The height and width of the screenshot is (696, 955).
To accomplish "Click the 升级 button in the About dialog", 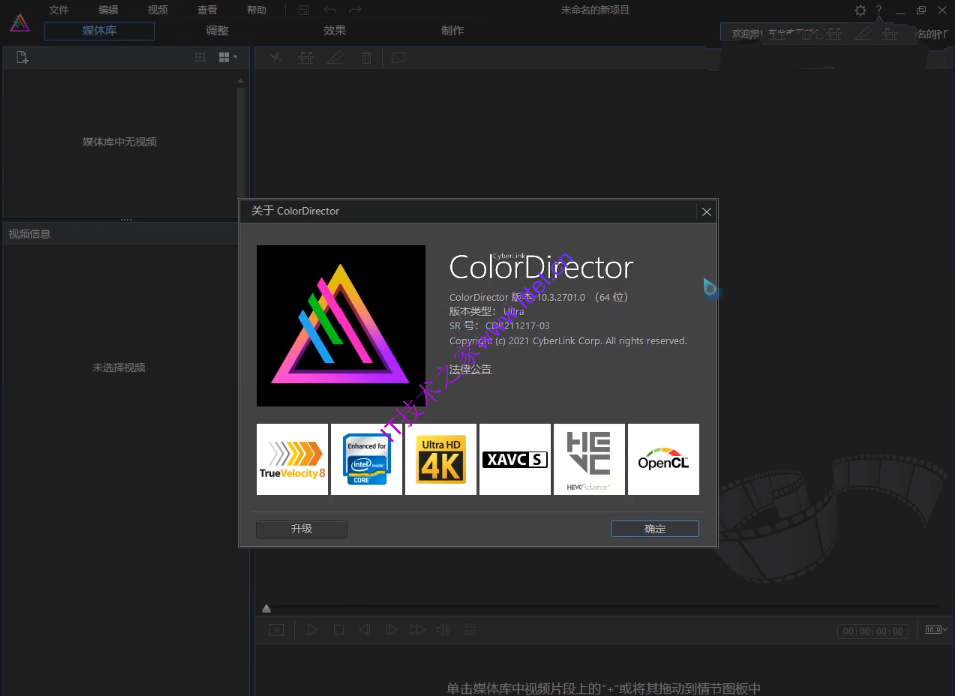I will tap(301, 529).
